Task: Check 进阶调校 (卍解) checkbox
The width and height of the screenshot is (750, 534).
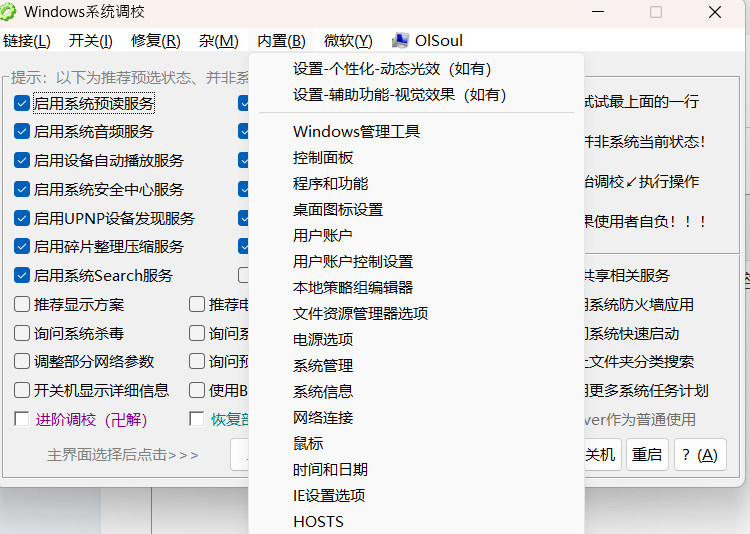Action: coord(22,419)
